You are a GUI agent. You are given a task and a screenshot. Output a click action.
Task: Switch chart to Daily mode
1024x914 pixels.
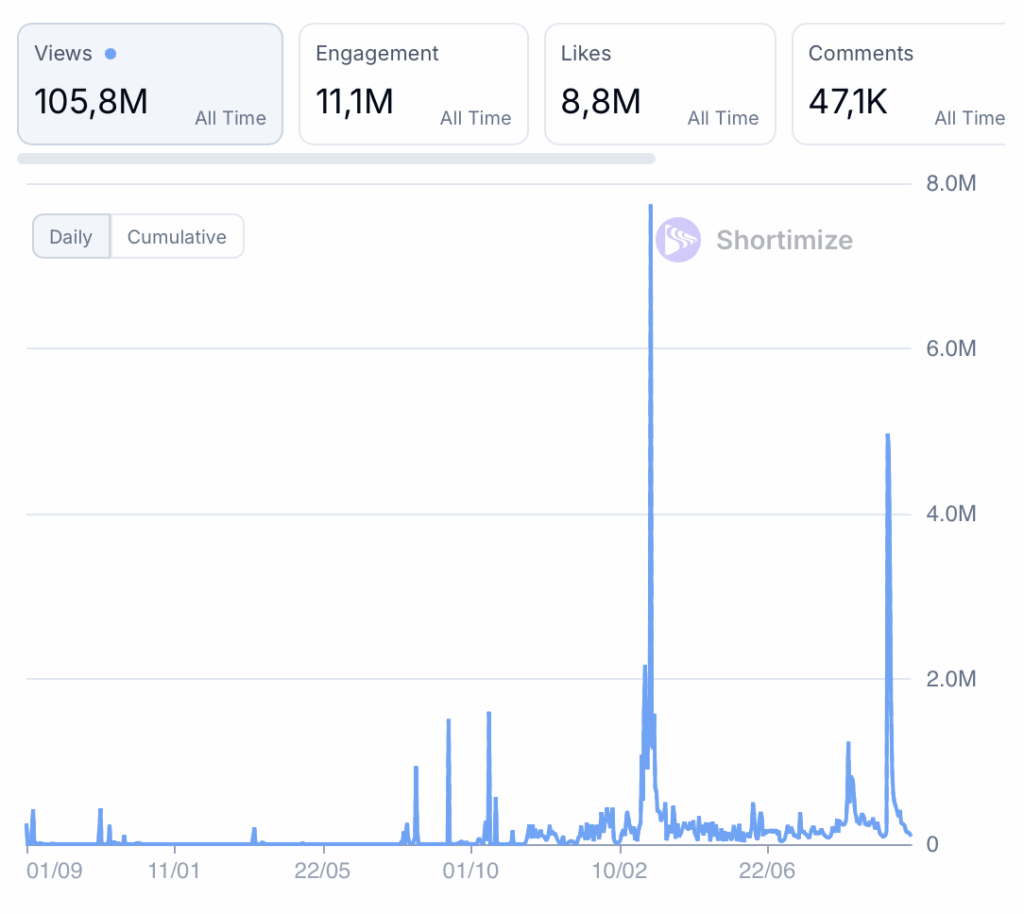click(71, 237)
